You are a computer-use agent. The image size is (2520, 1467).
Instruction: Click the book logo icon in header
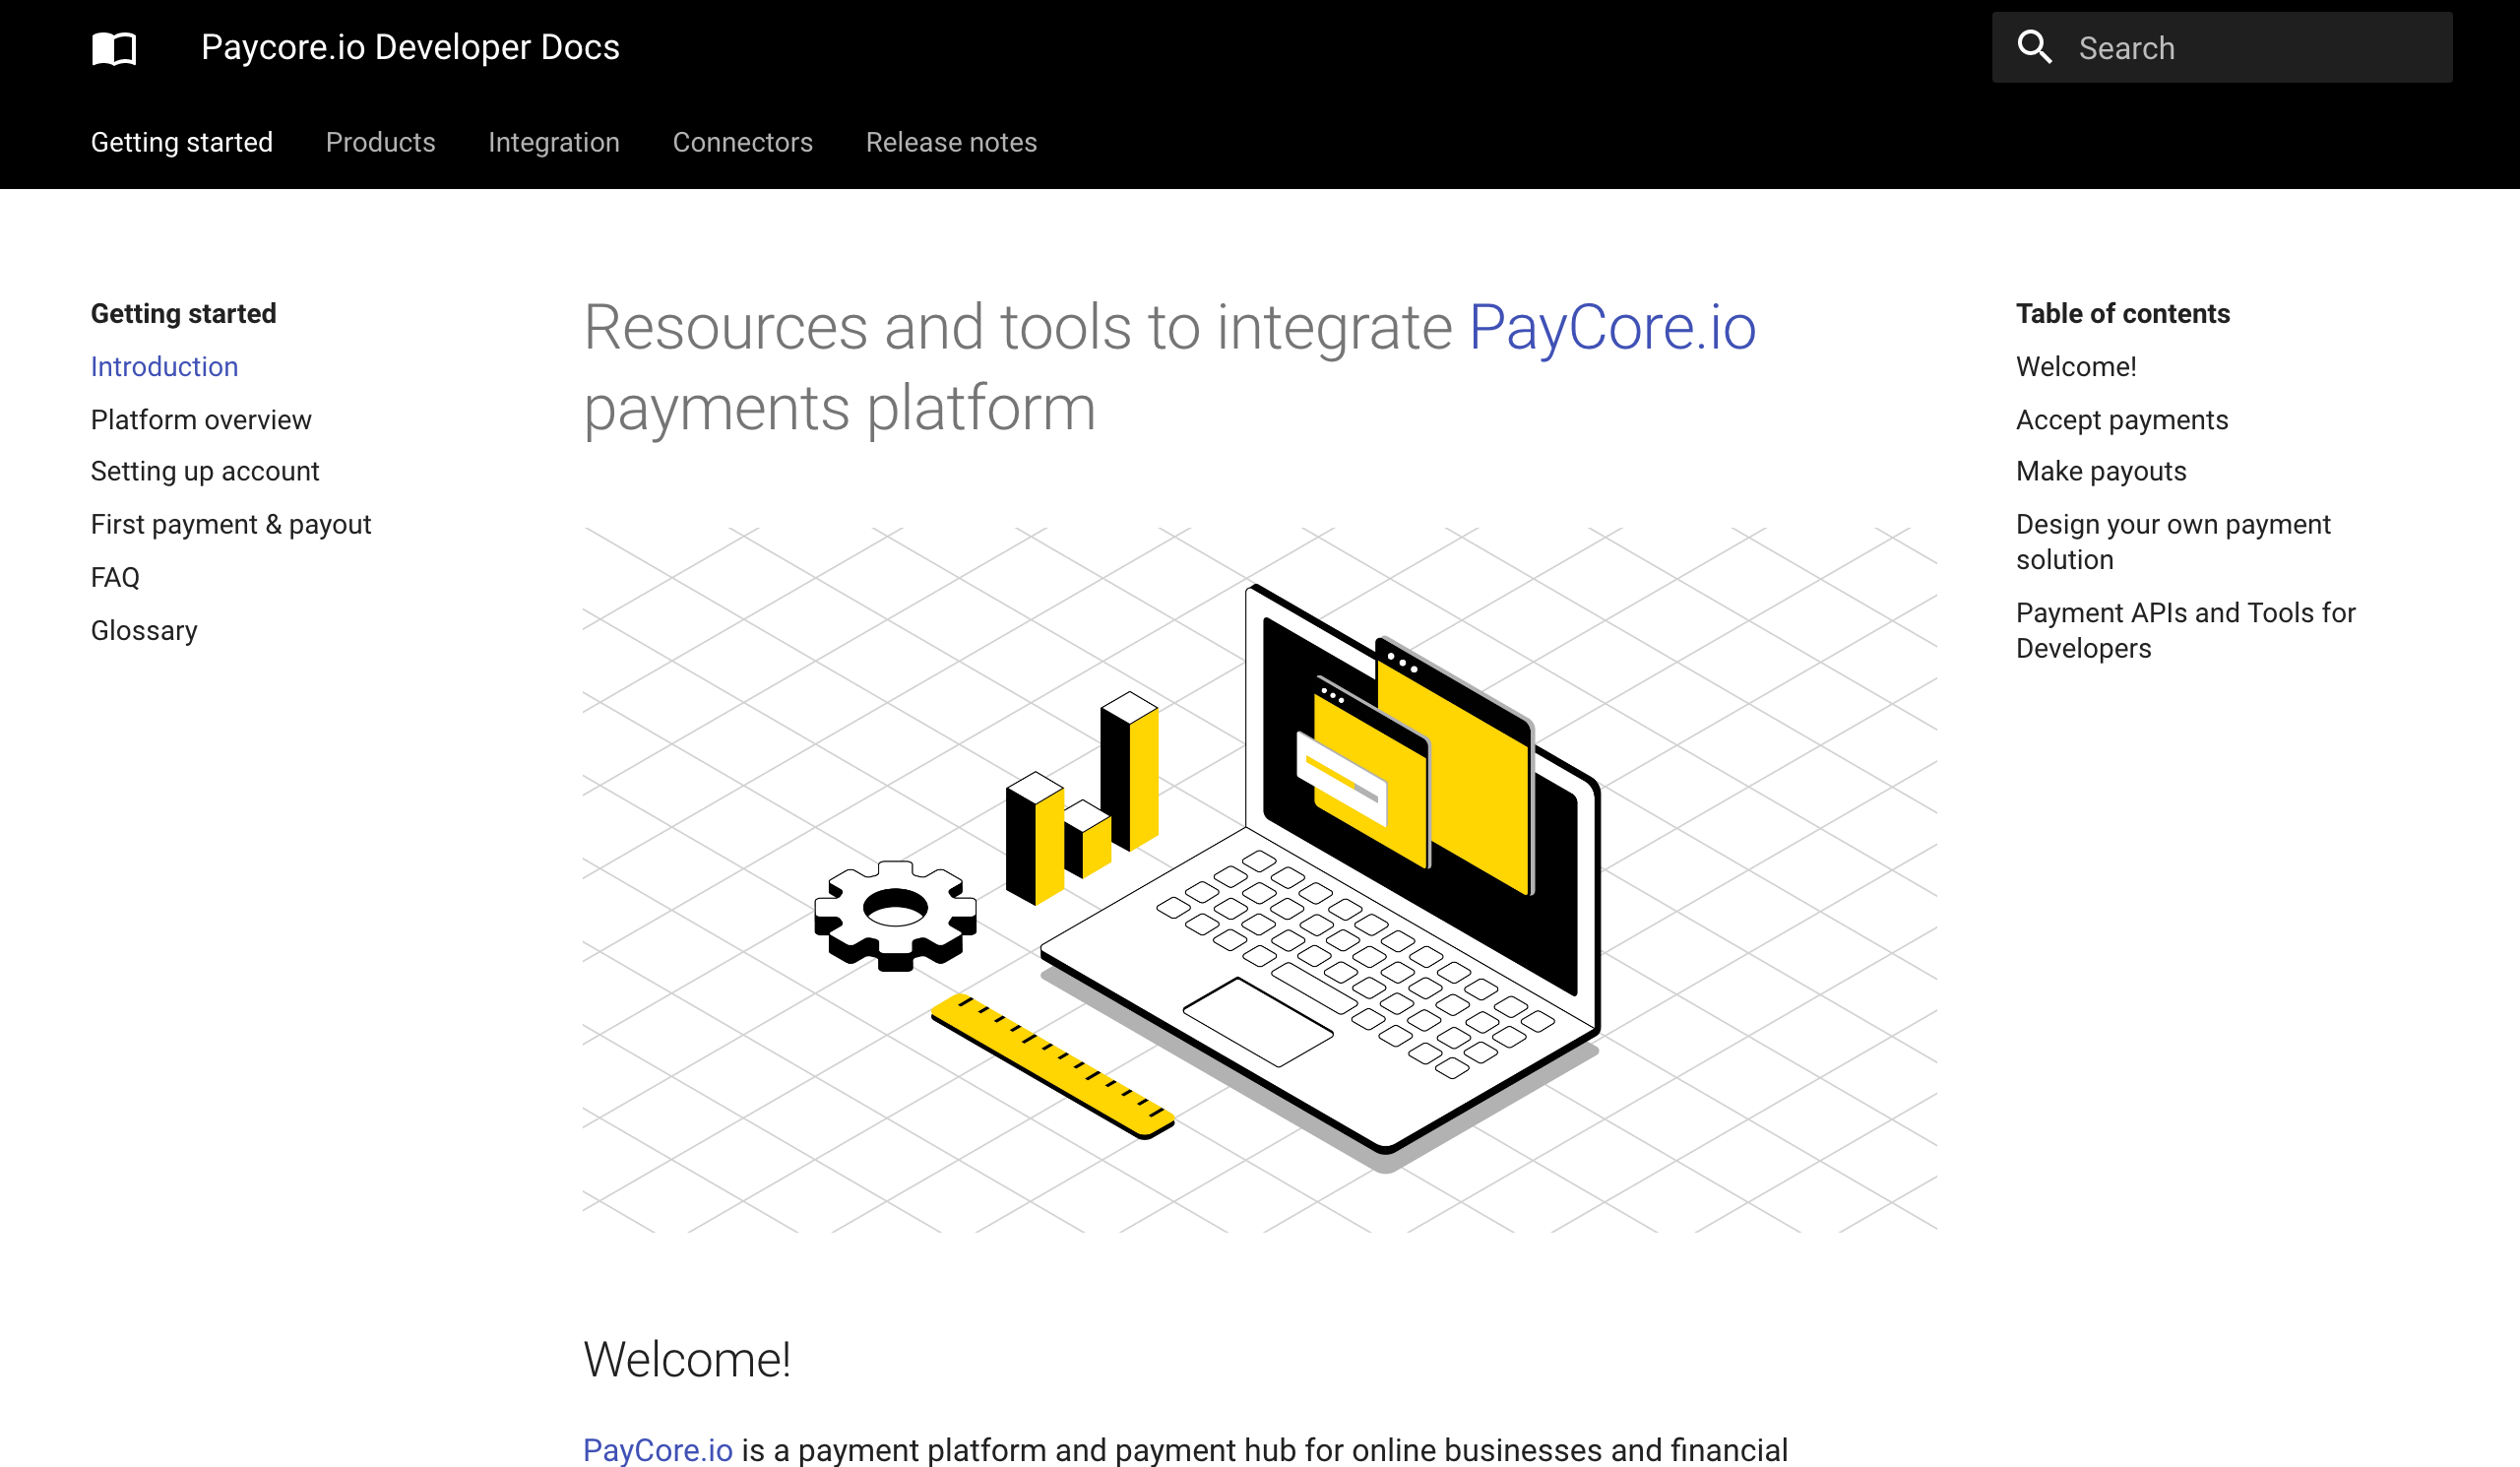coord(114,48)
